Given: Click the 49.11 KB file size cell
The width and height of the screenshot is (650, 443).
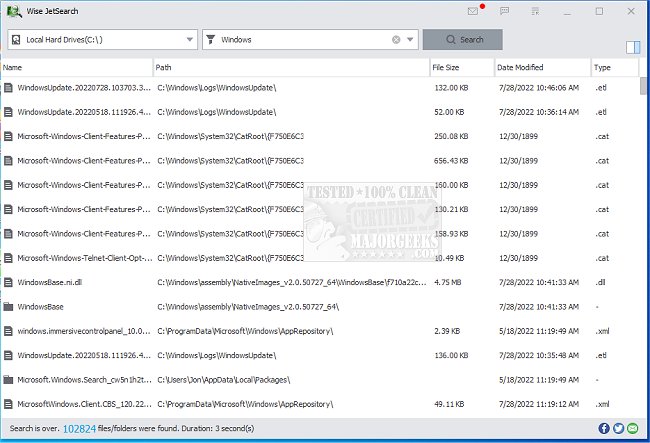Looking at the screenshot, I should coord(449,404).
